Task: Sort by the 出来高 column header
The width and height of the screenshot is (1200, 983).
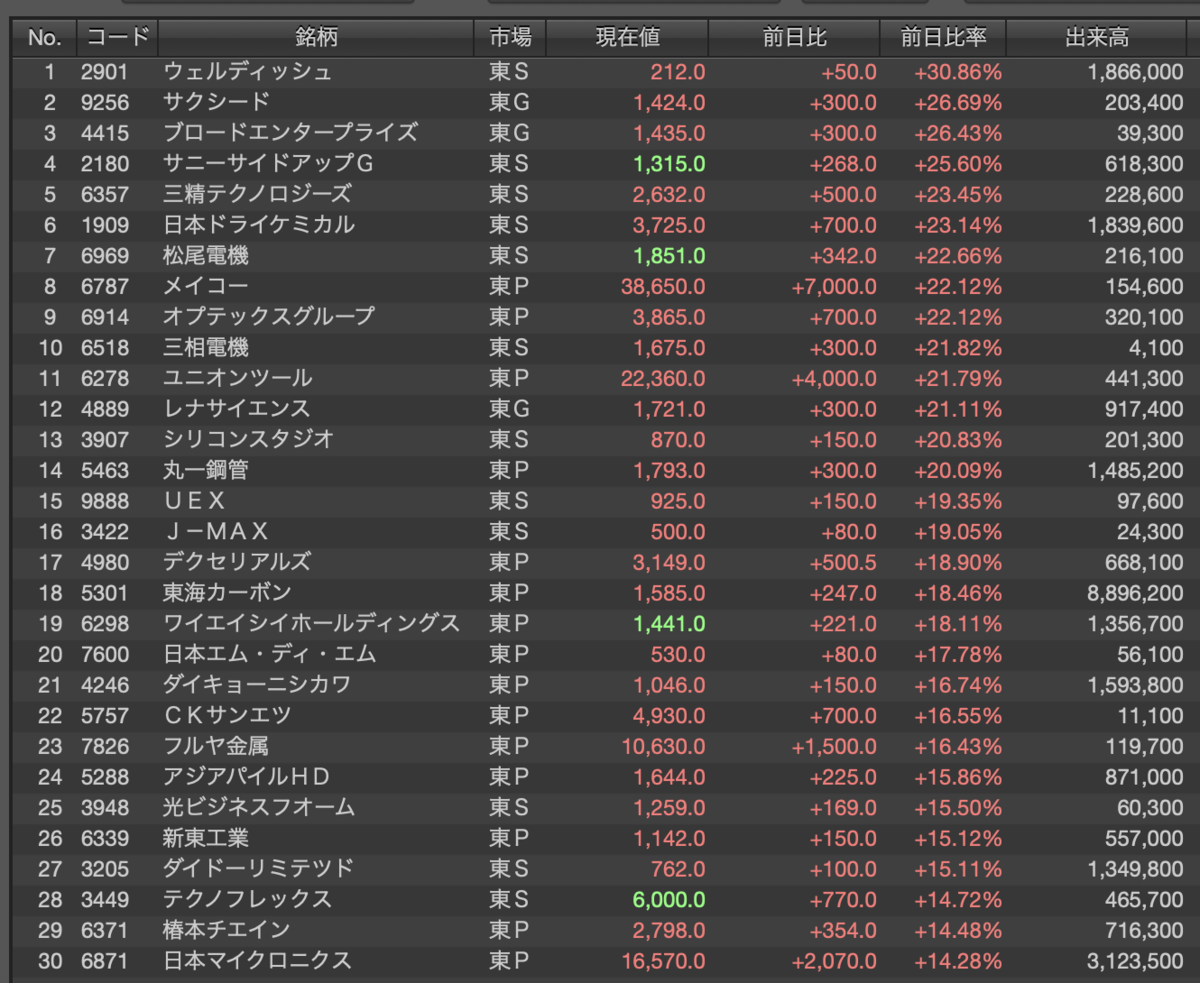Action: [x=1097, y=38]
